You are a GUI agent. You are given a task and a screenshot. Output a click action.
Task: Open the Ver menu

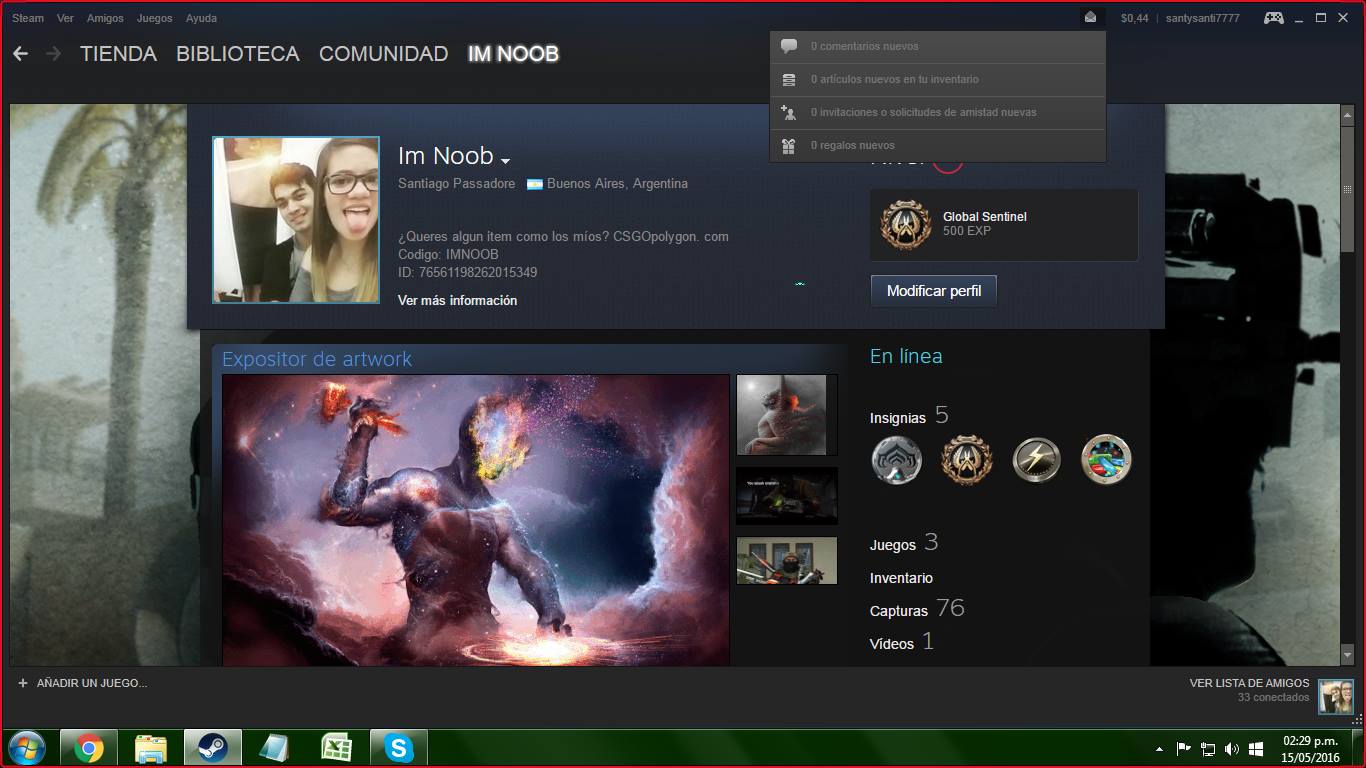pyautogui.click(x=65, y=18)
